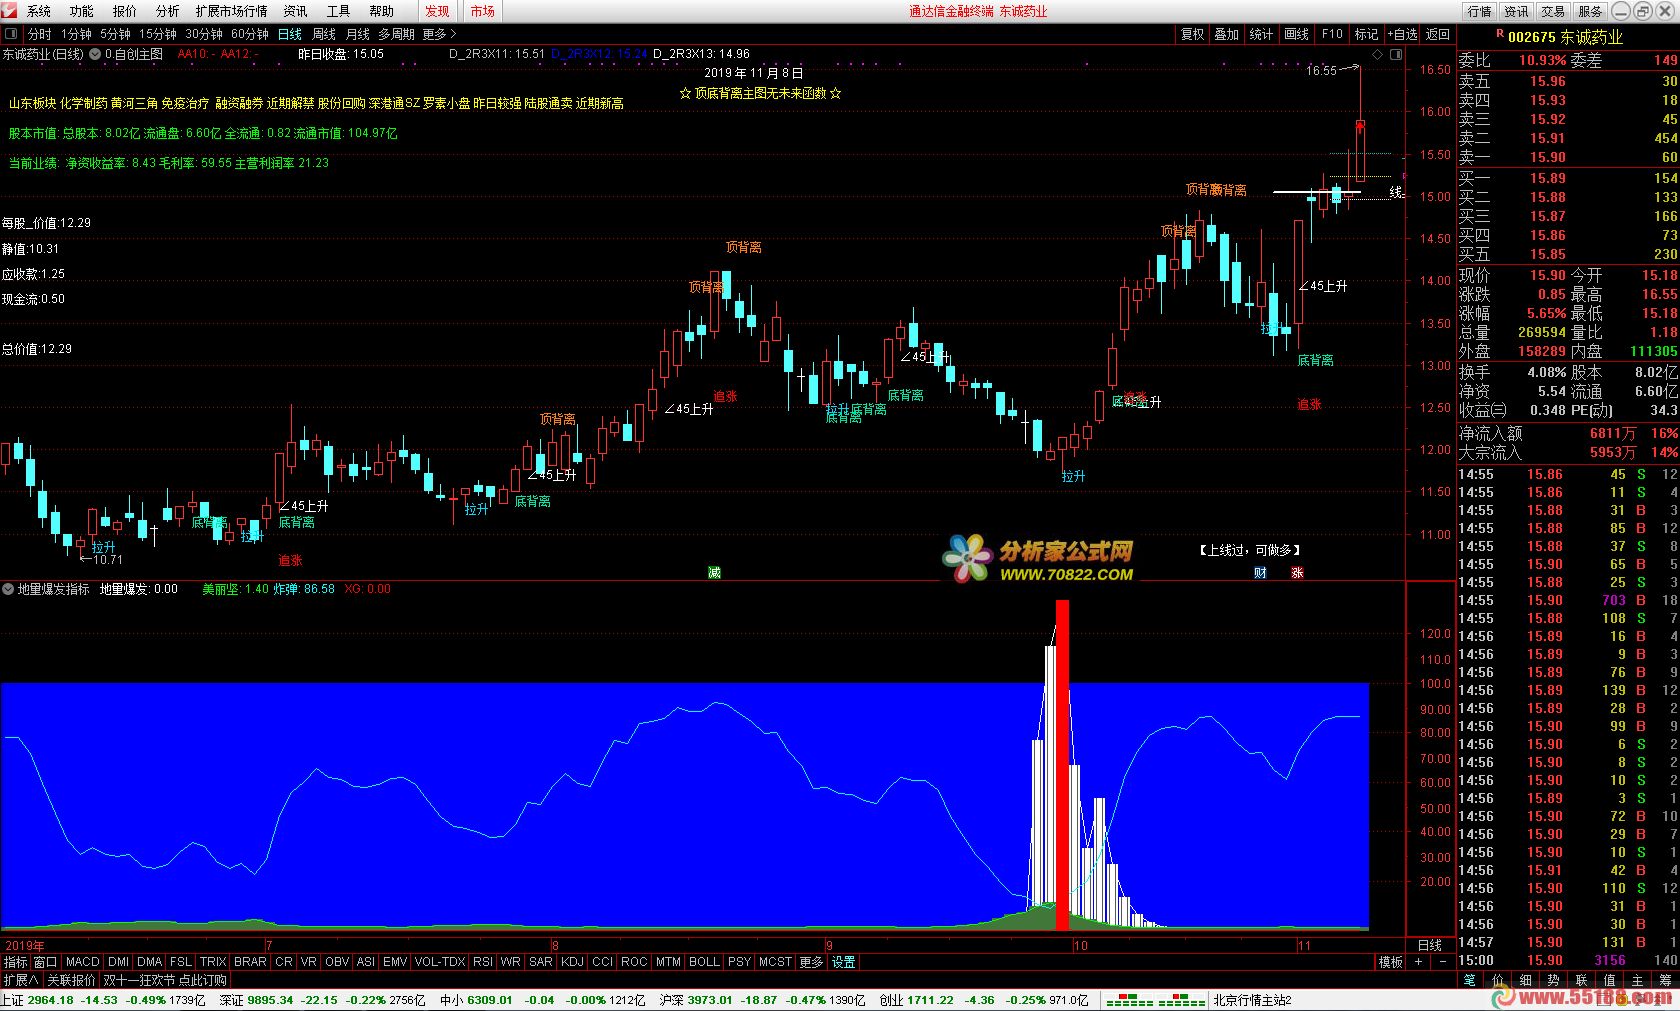Screen dimensions: 1680x1011
Task: Click the 服务 button in title bar
Action: click(x=1590, y=11)
